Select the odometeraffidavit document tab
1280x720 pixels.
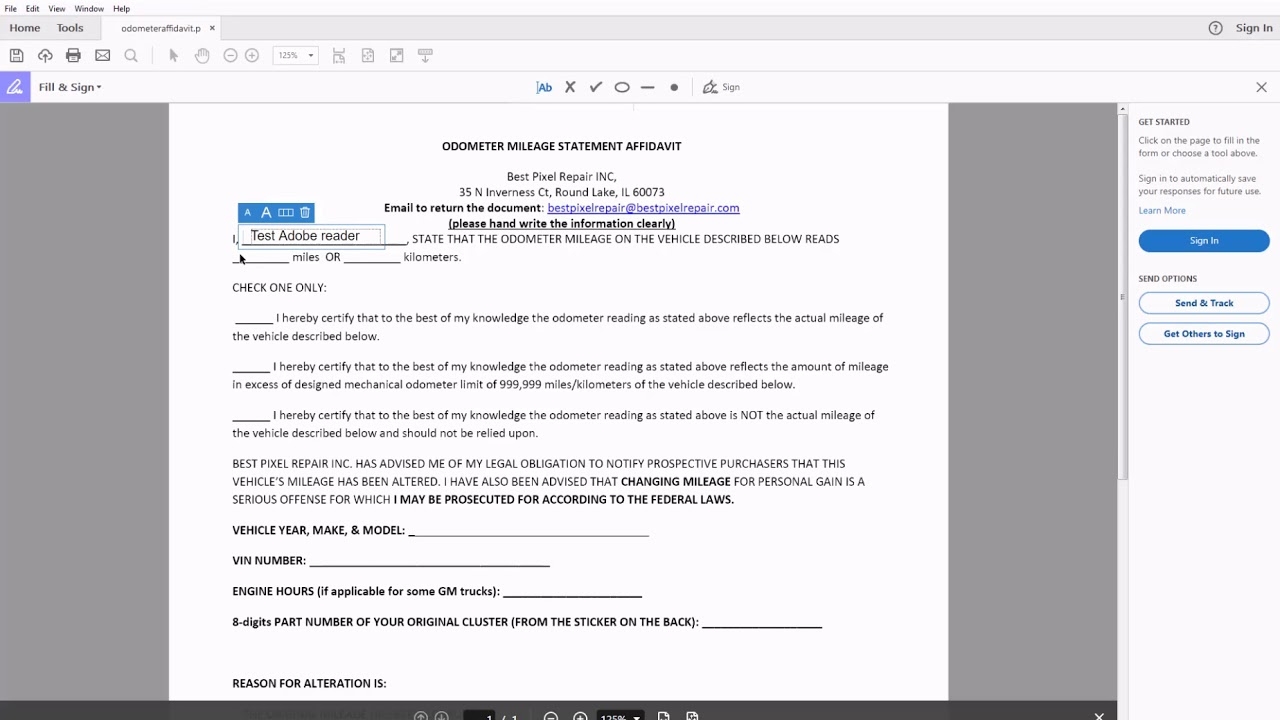pos(160,28)
